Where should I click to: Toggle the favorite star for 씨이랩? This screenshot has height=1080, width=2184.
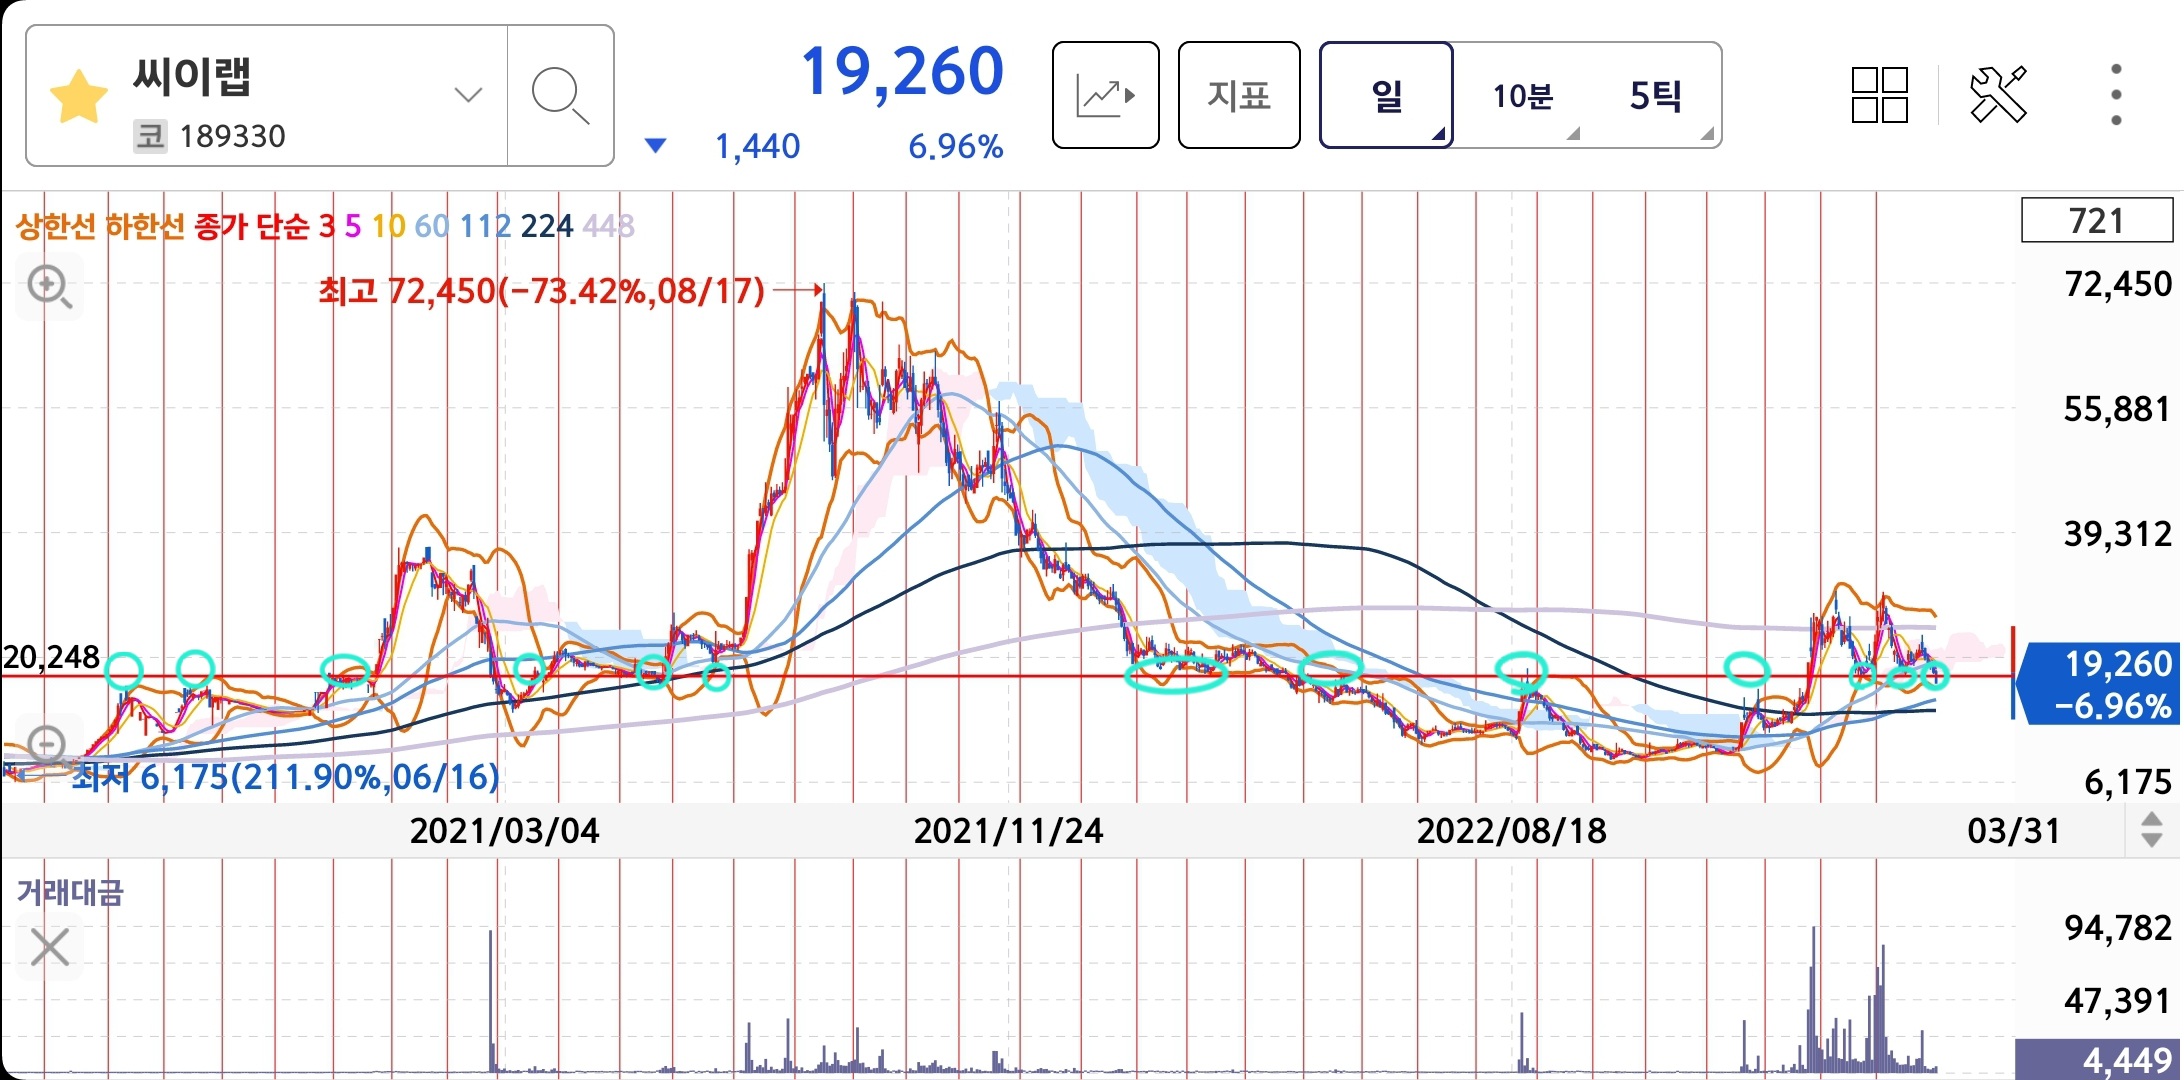(x=78, y=97)
